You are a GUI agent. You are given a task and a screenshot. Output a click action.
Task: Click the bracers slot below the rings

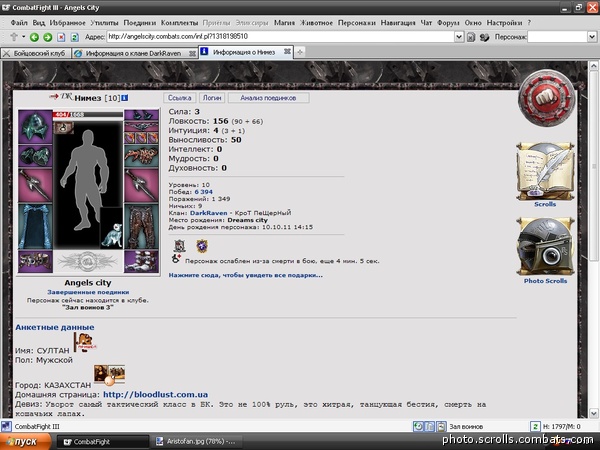(x=141, y=156)
